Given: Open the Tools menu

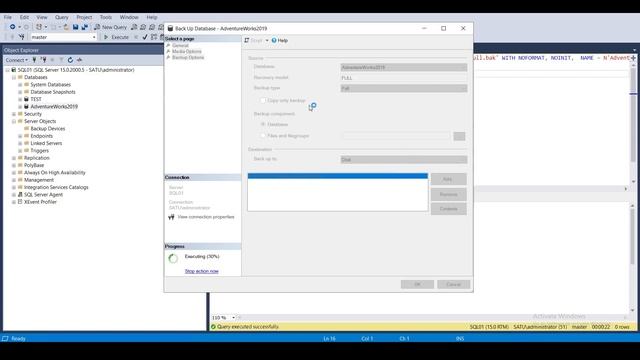Looking at the screenshot, I should (x=106, y=17).
